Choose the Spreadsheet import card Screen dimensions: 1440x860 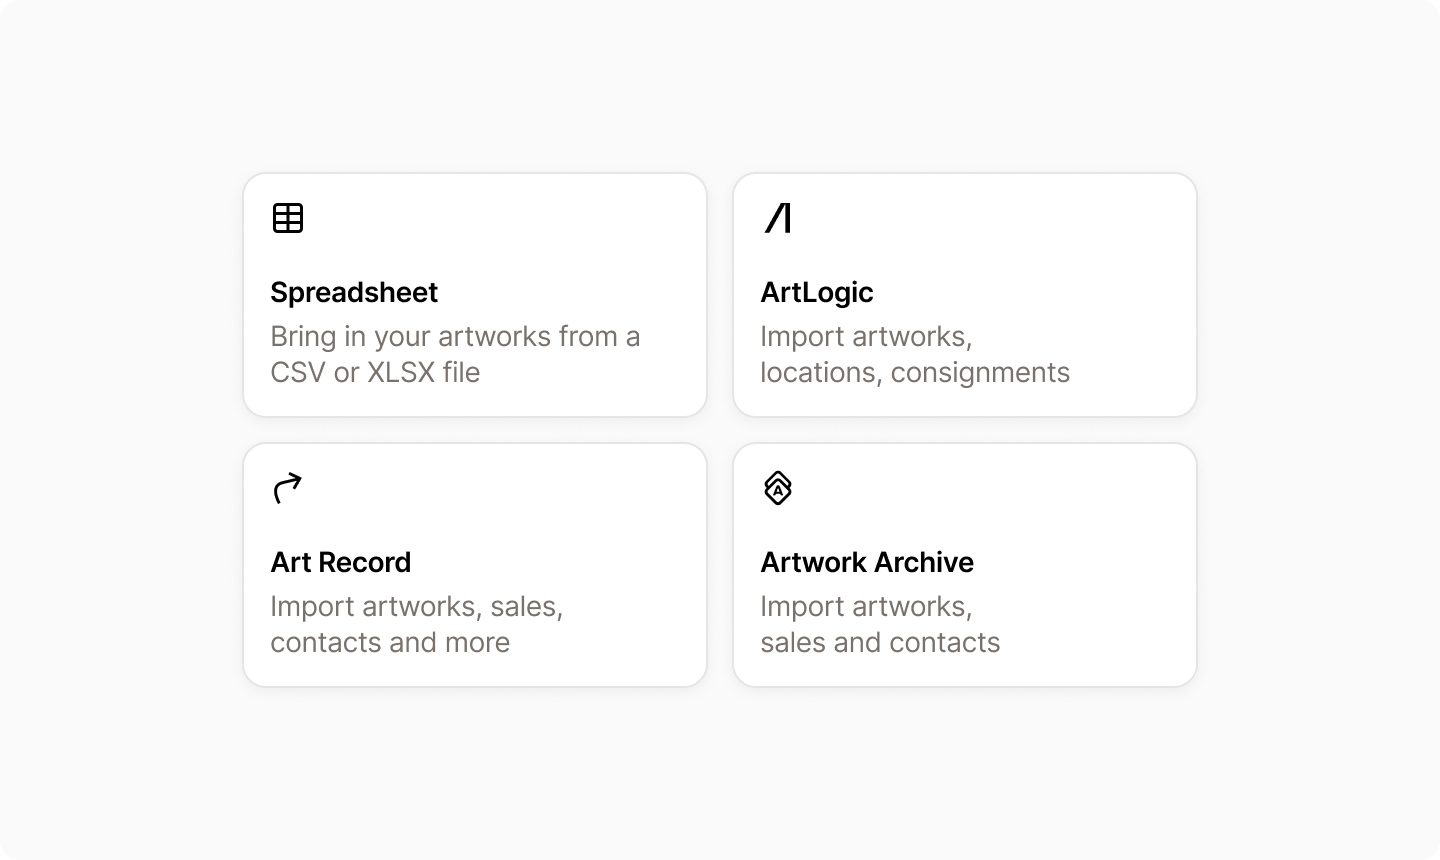click(475, 295)
